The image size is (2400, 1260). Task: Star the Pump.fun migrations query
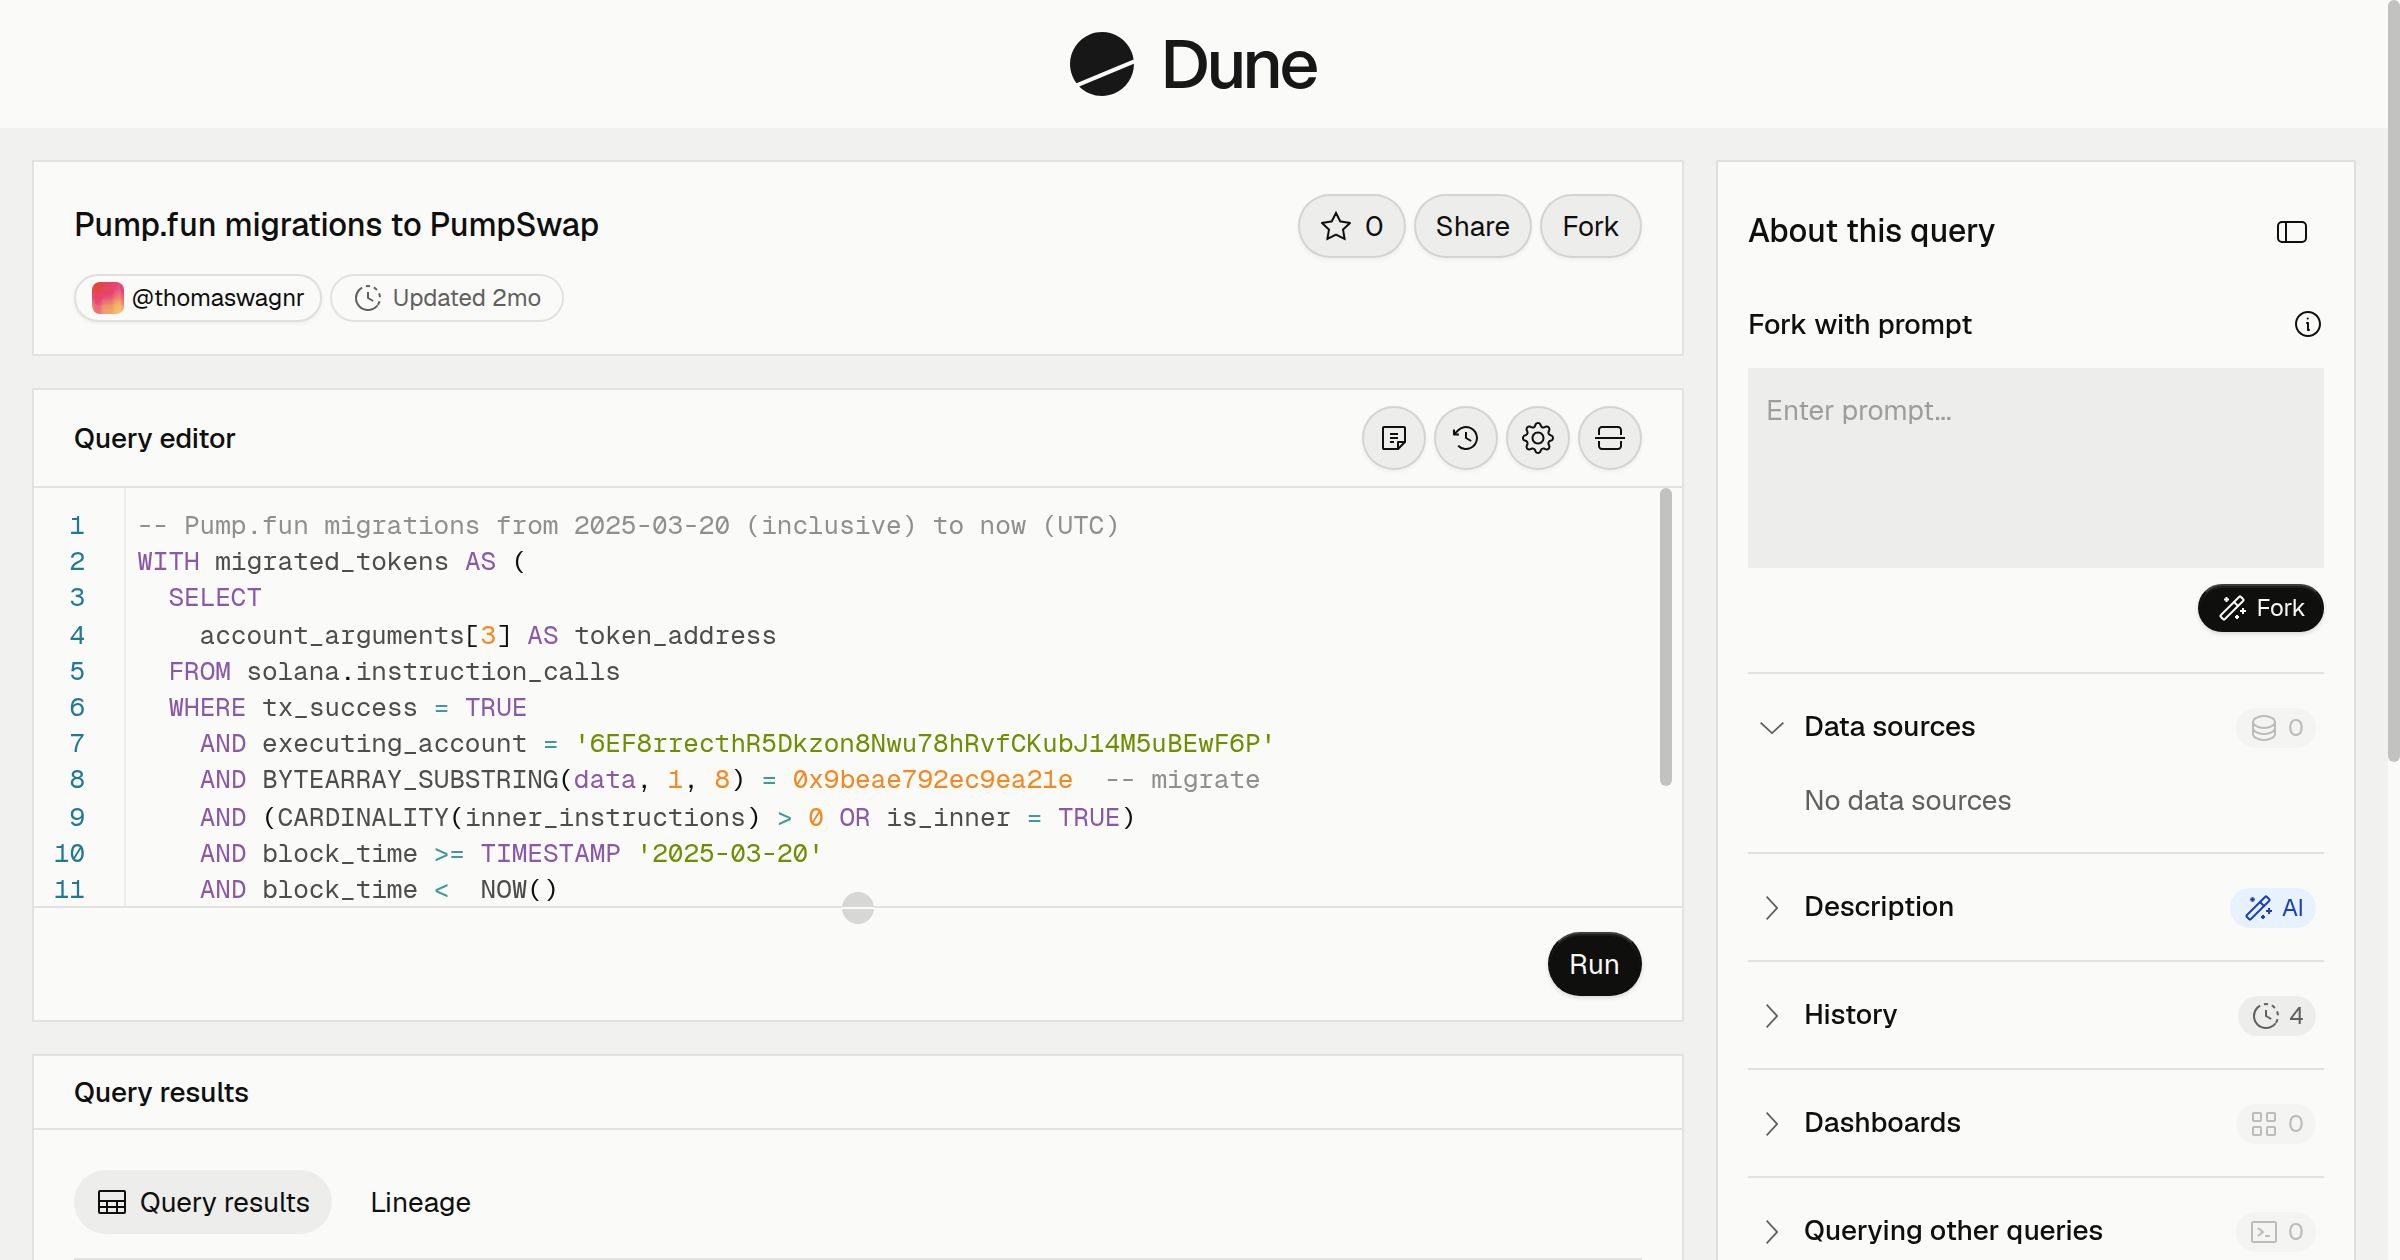coord(1352,226)
